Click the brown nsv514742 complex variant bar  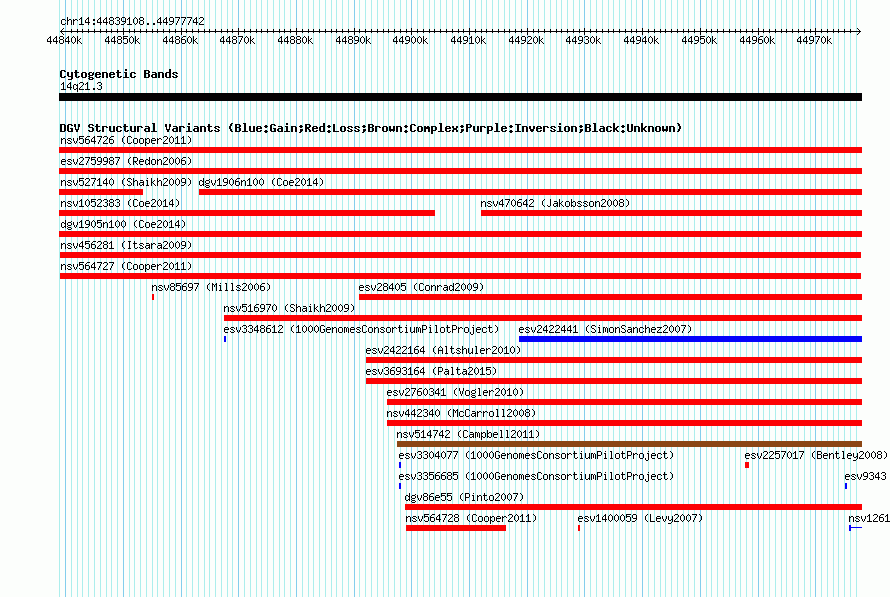click(629, 444)
